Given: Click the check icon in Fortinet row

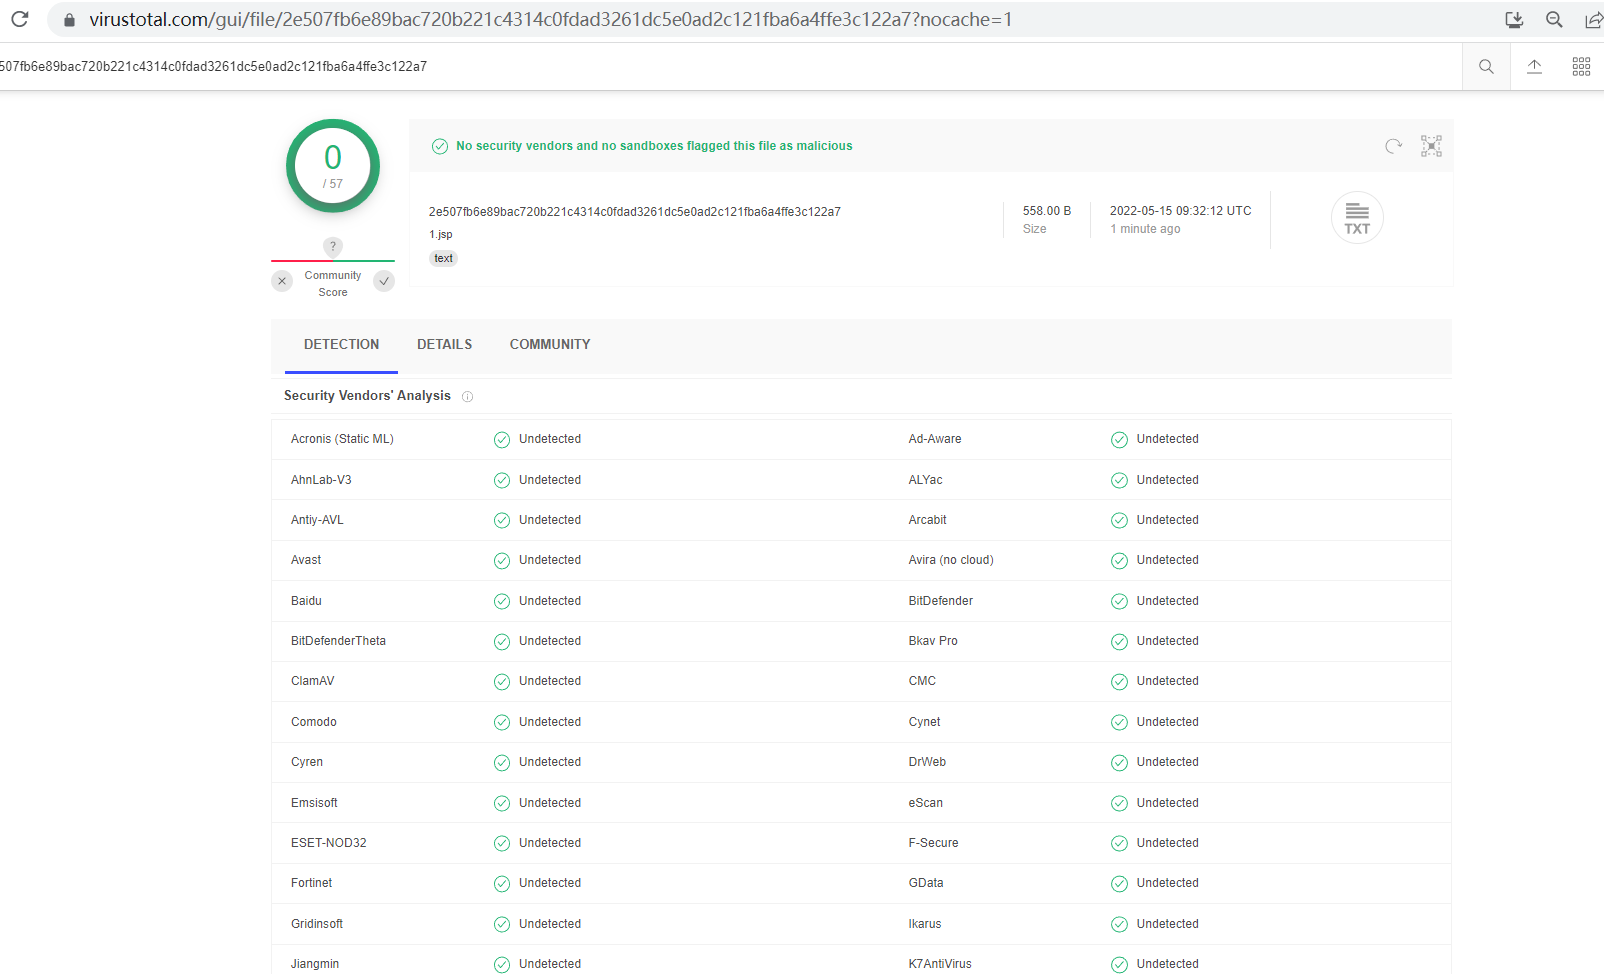Looking at the screenshot, I should tap(502, 884).
